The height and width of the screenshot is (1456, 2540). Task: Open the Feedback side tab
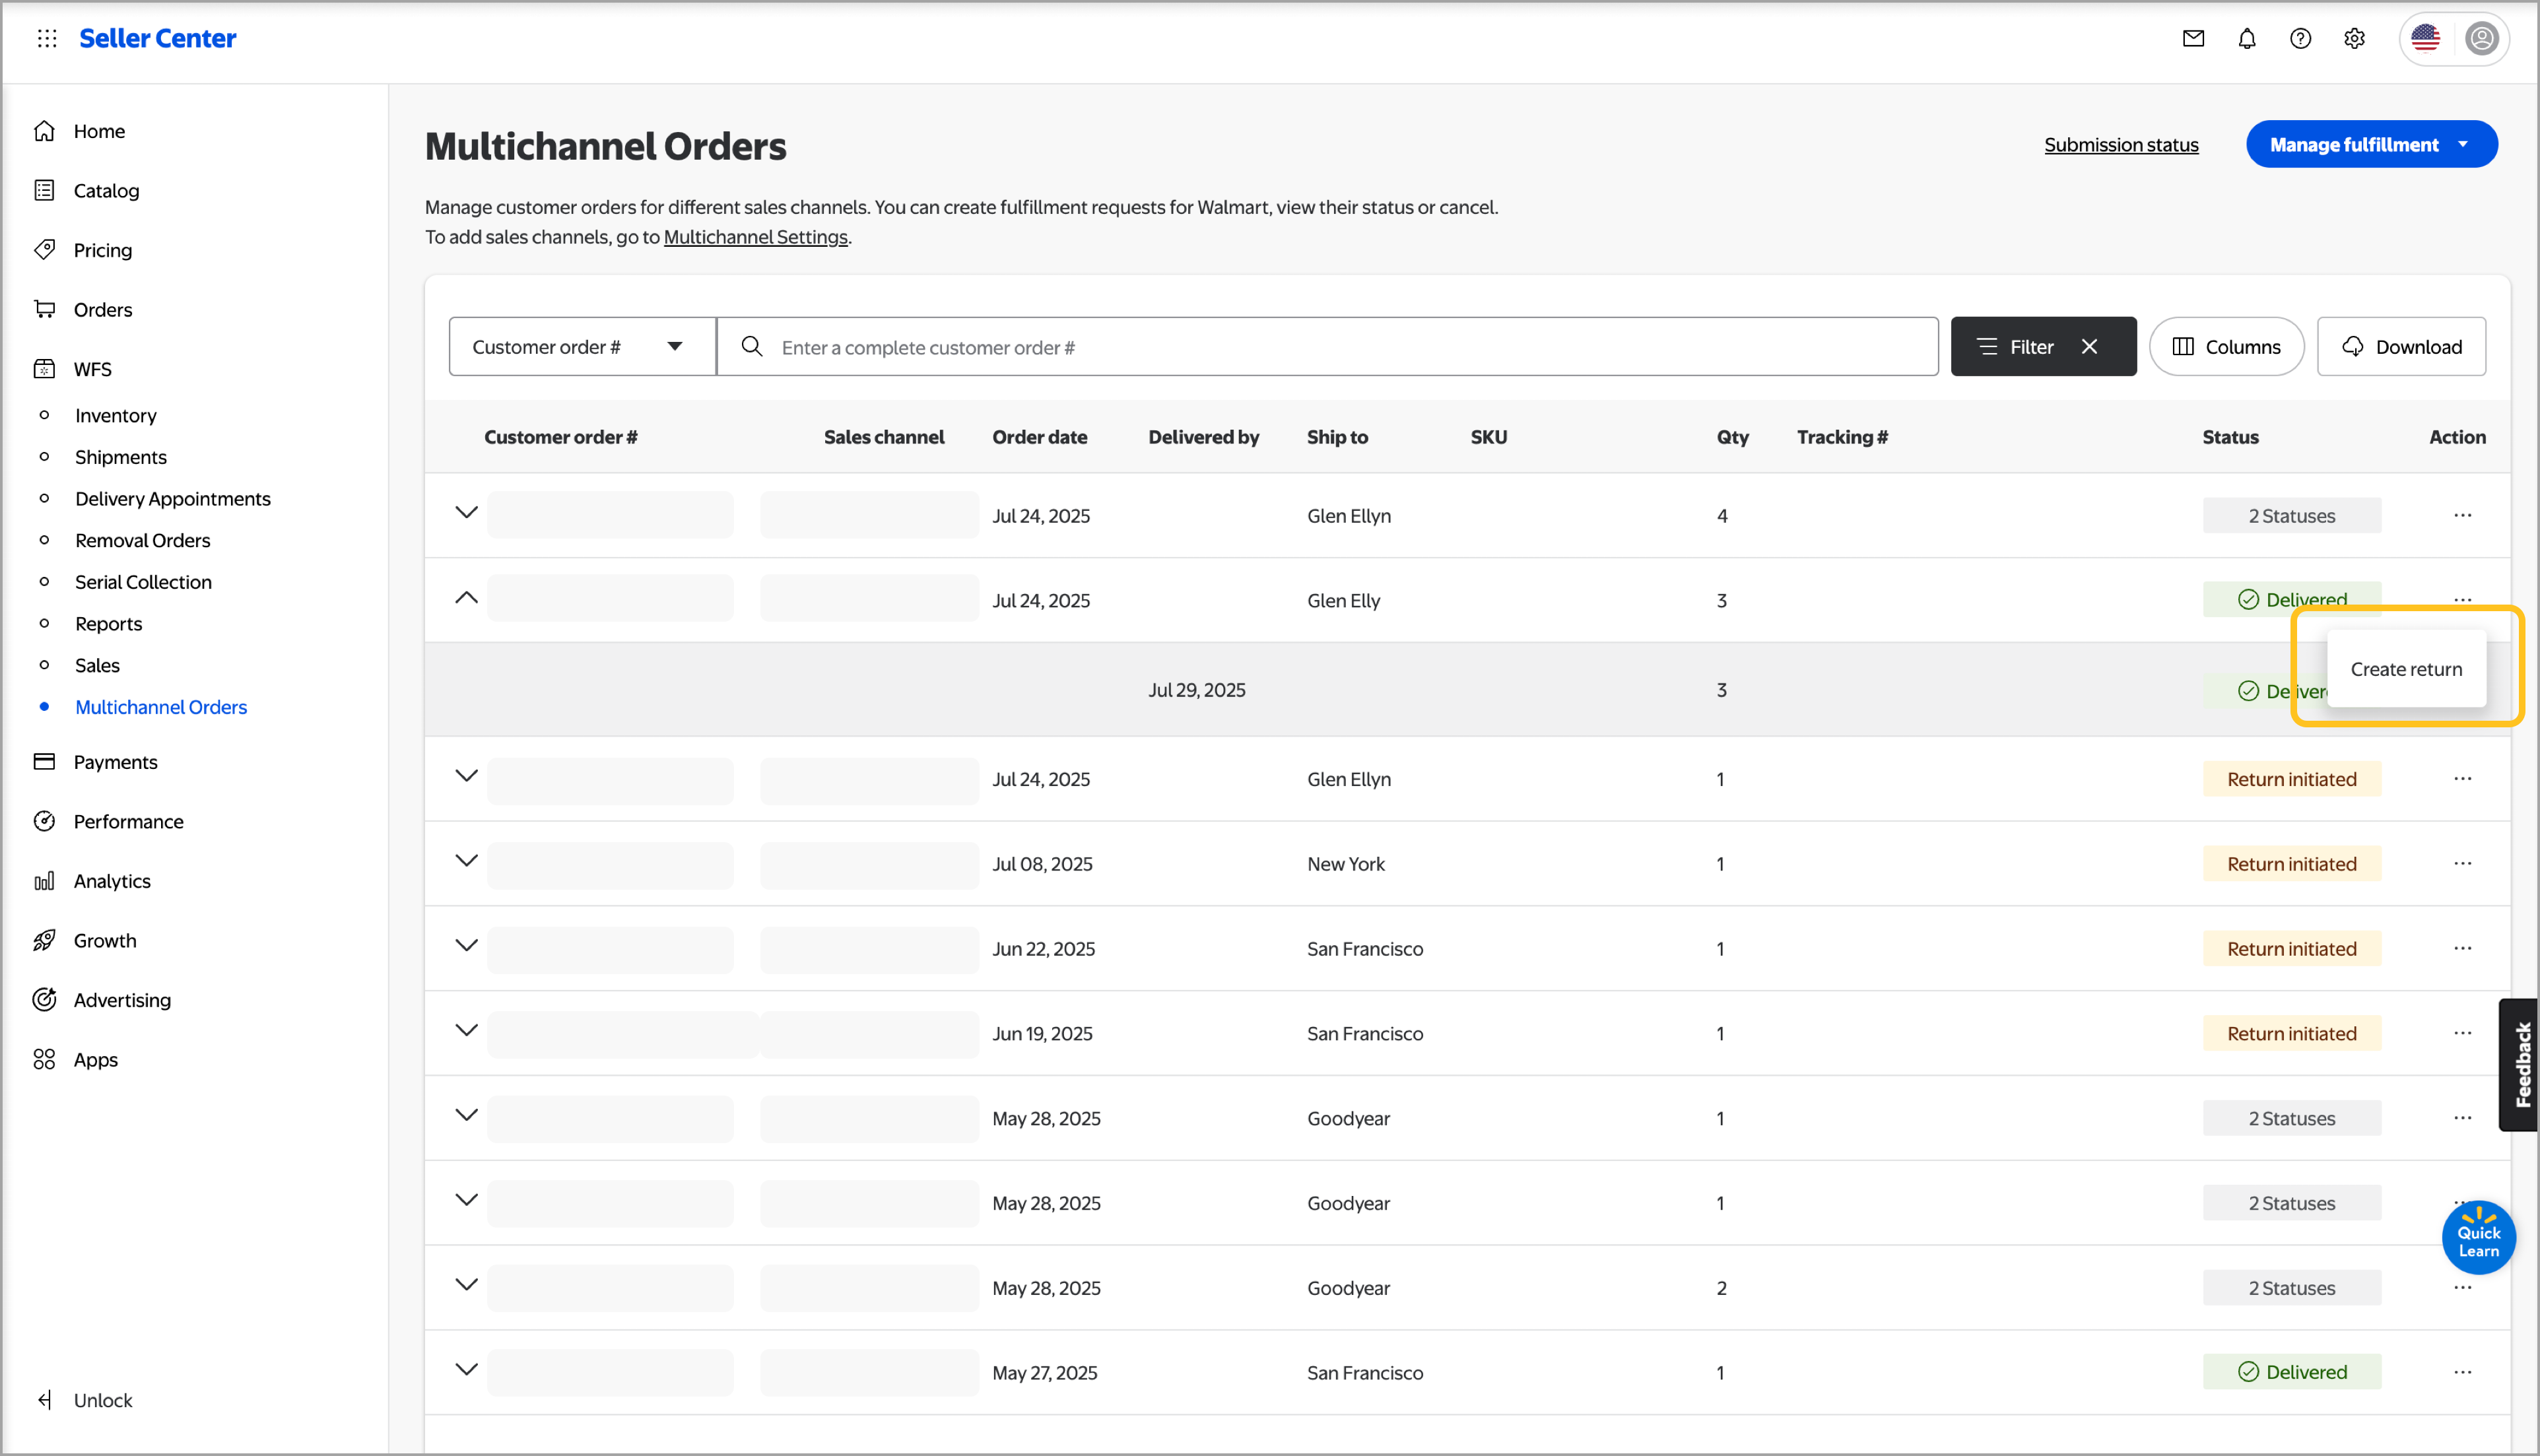tap(2519, 1064)
